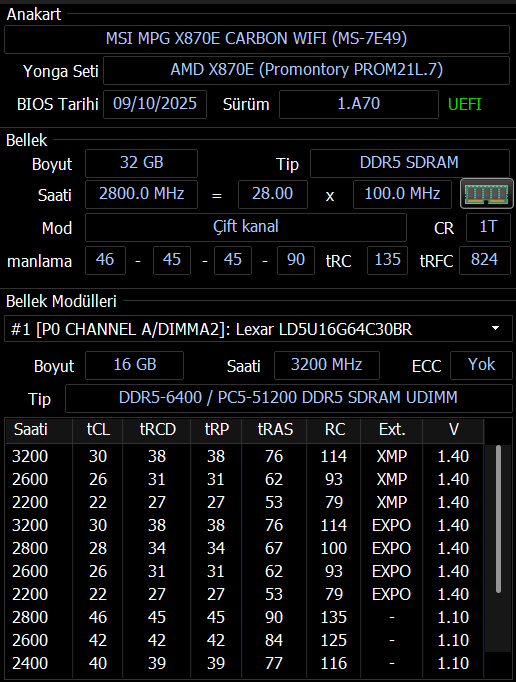Click the tRC value 135 field
516x682 pixels.
(387, 260)
